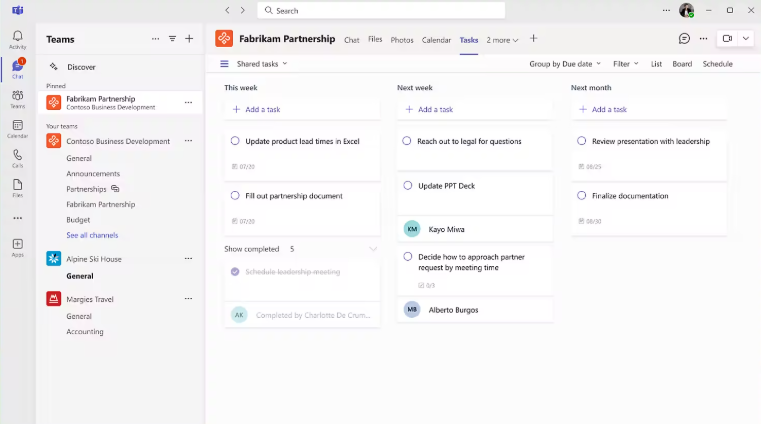The image size is (761, 424).
Task: Switch to Board view
Action: click(682, 64)
